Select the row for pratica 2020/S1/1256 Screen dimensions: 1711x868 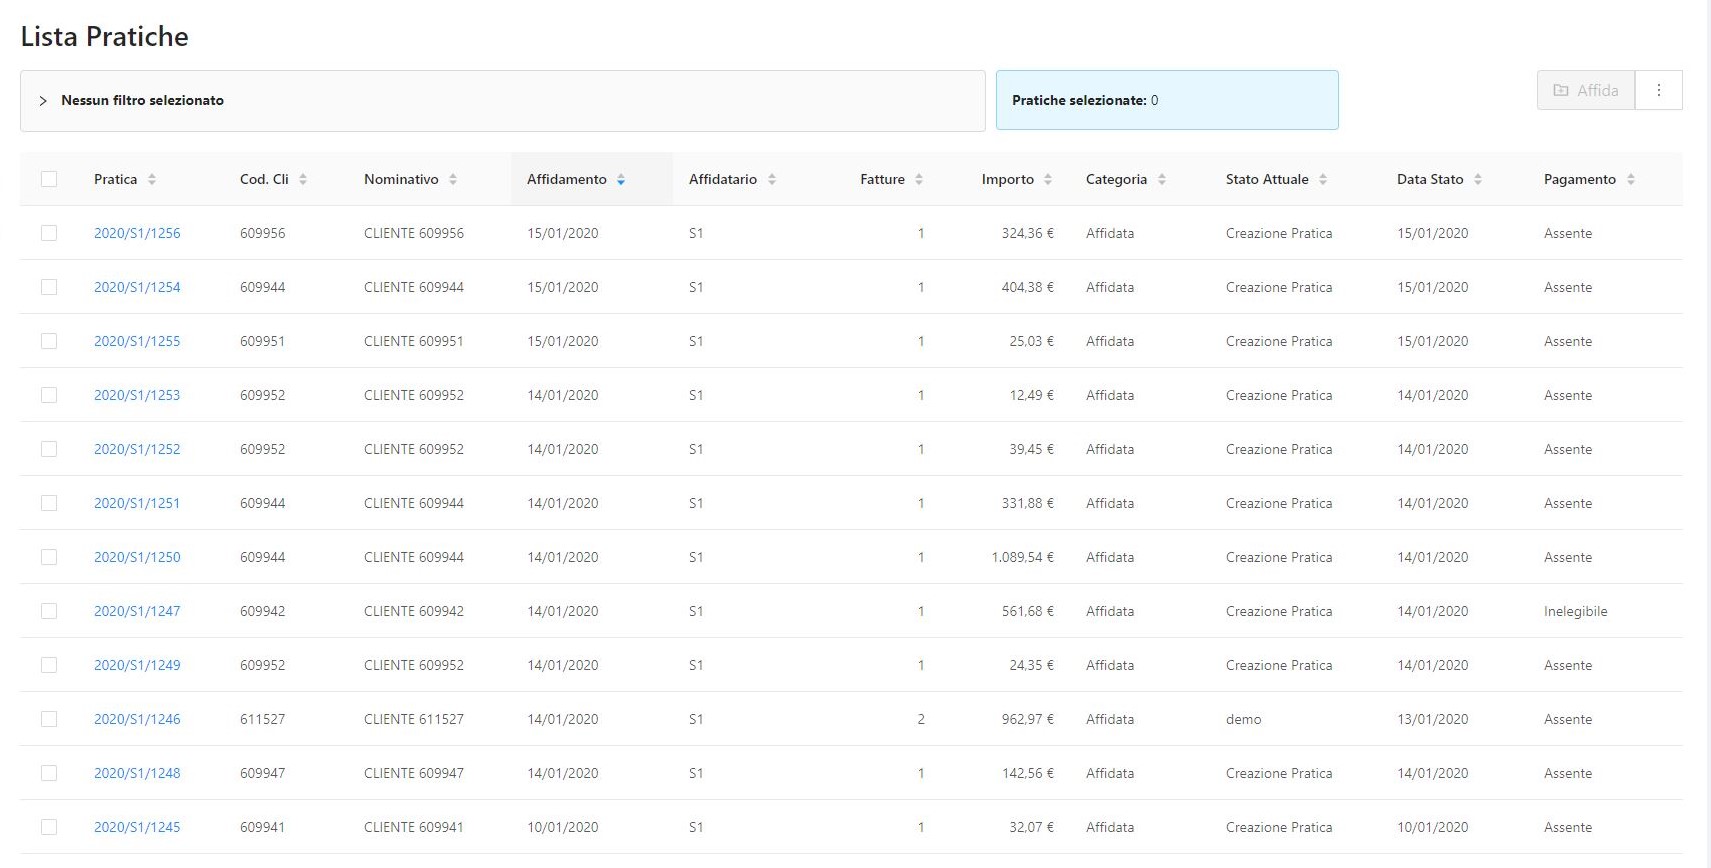49,233
